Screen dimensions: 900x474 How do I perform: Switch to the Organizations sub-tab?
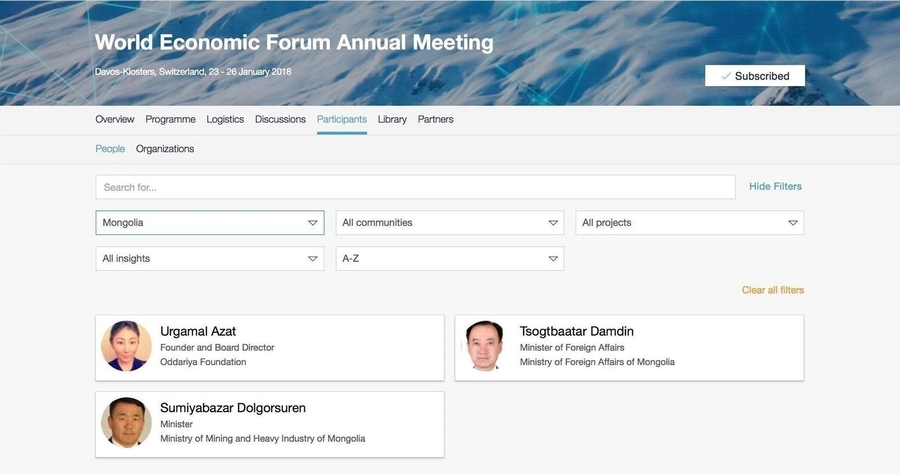165,149
